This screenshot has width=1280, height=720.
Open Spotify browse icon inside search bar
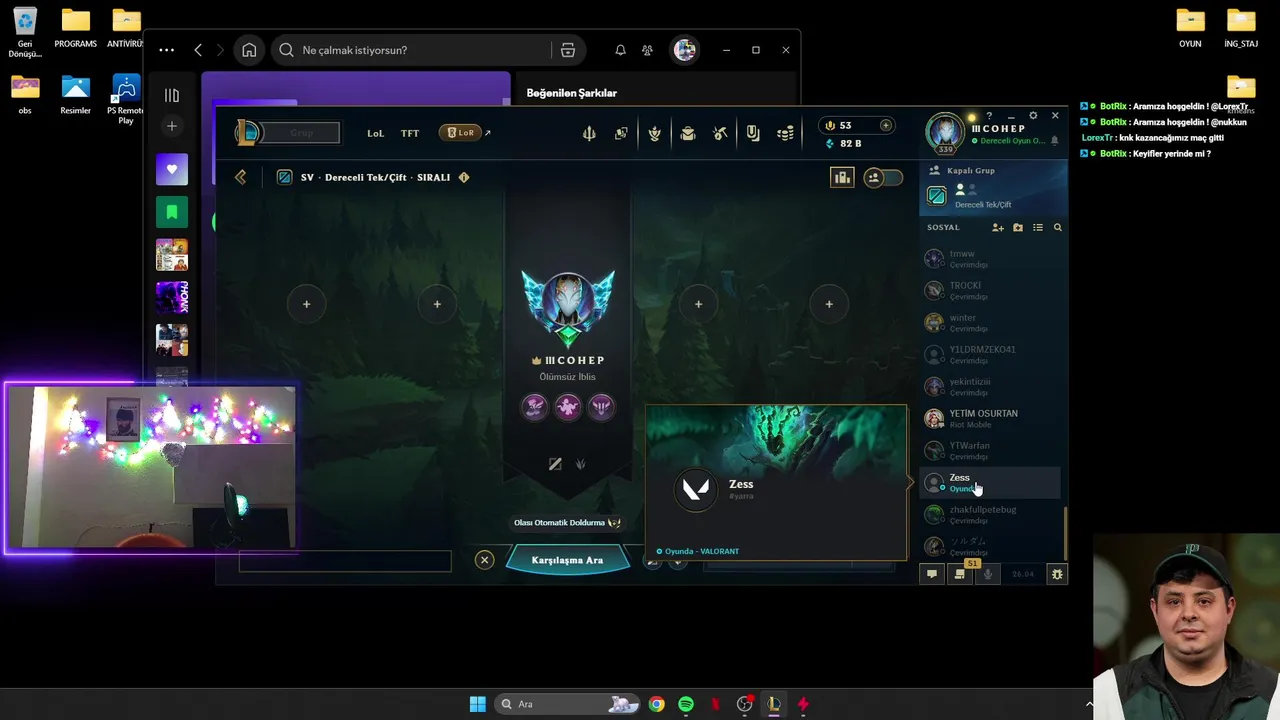coord(568,50)
